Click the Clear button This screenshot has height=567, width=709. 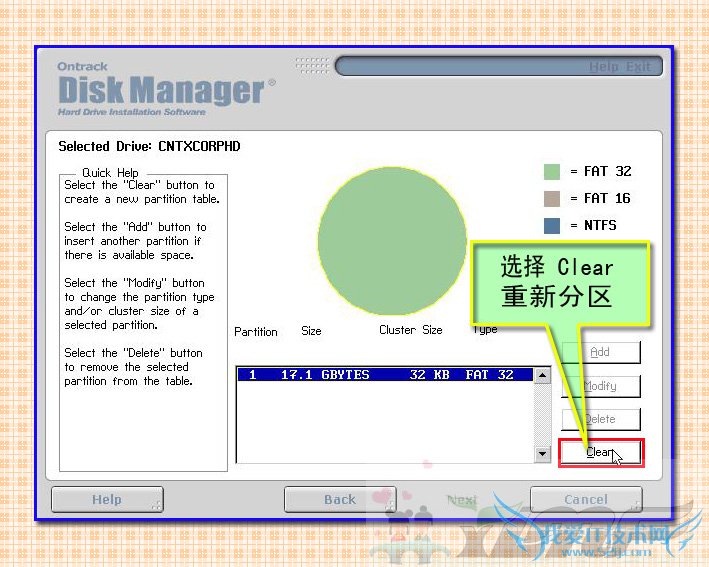pyautogui.click(x=601, y=452)
